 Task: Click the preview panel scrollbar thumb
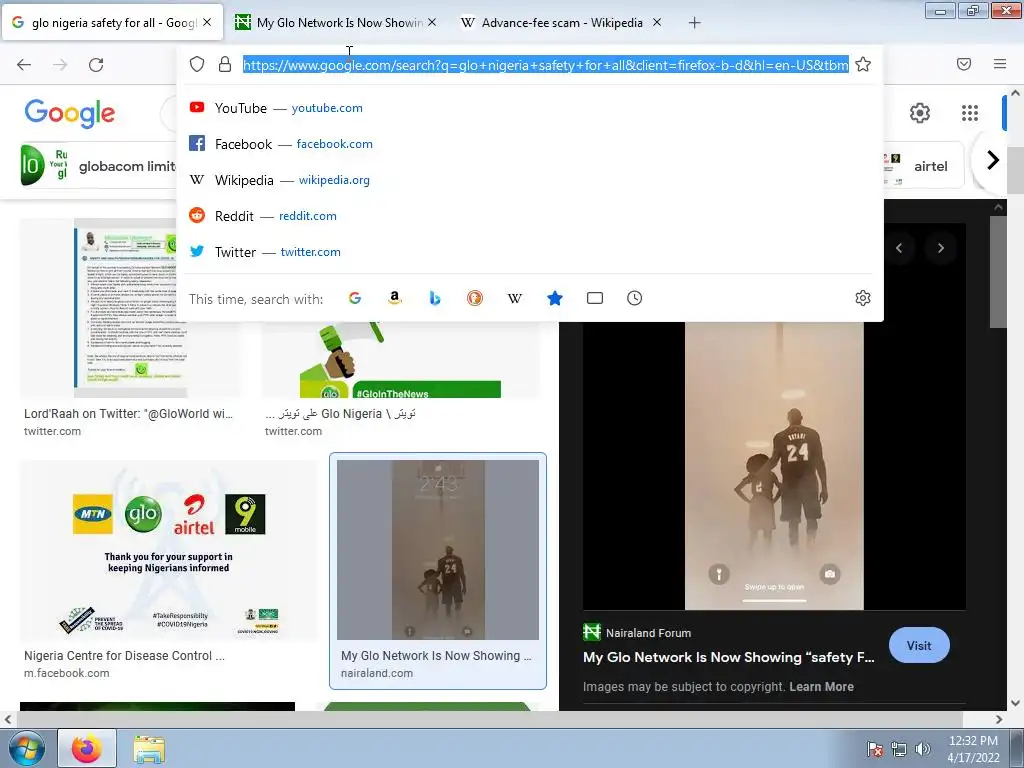coord(998,271)
